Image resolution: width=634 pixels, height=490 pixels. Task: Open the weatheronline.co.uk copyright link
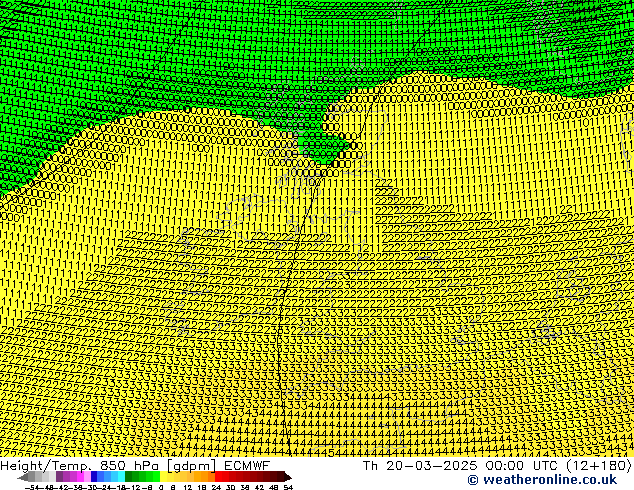tap(542, 480)
